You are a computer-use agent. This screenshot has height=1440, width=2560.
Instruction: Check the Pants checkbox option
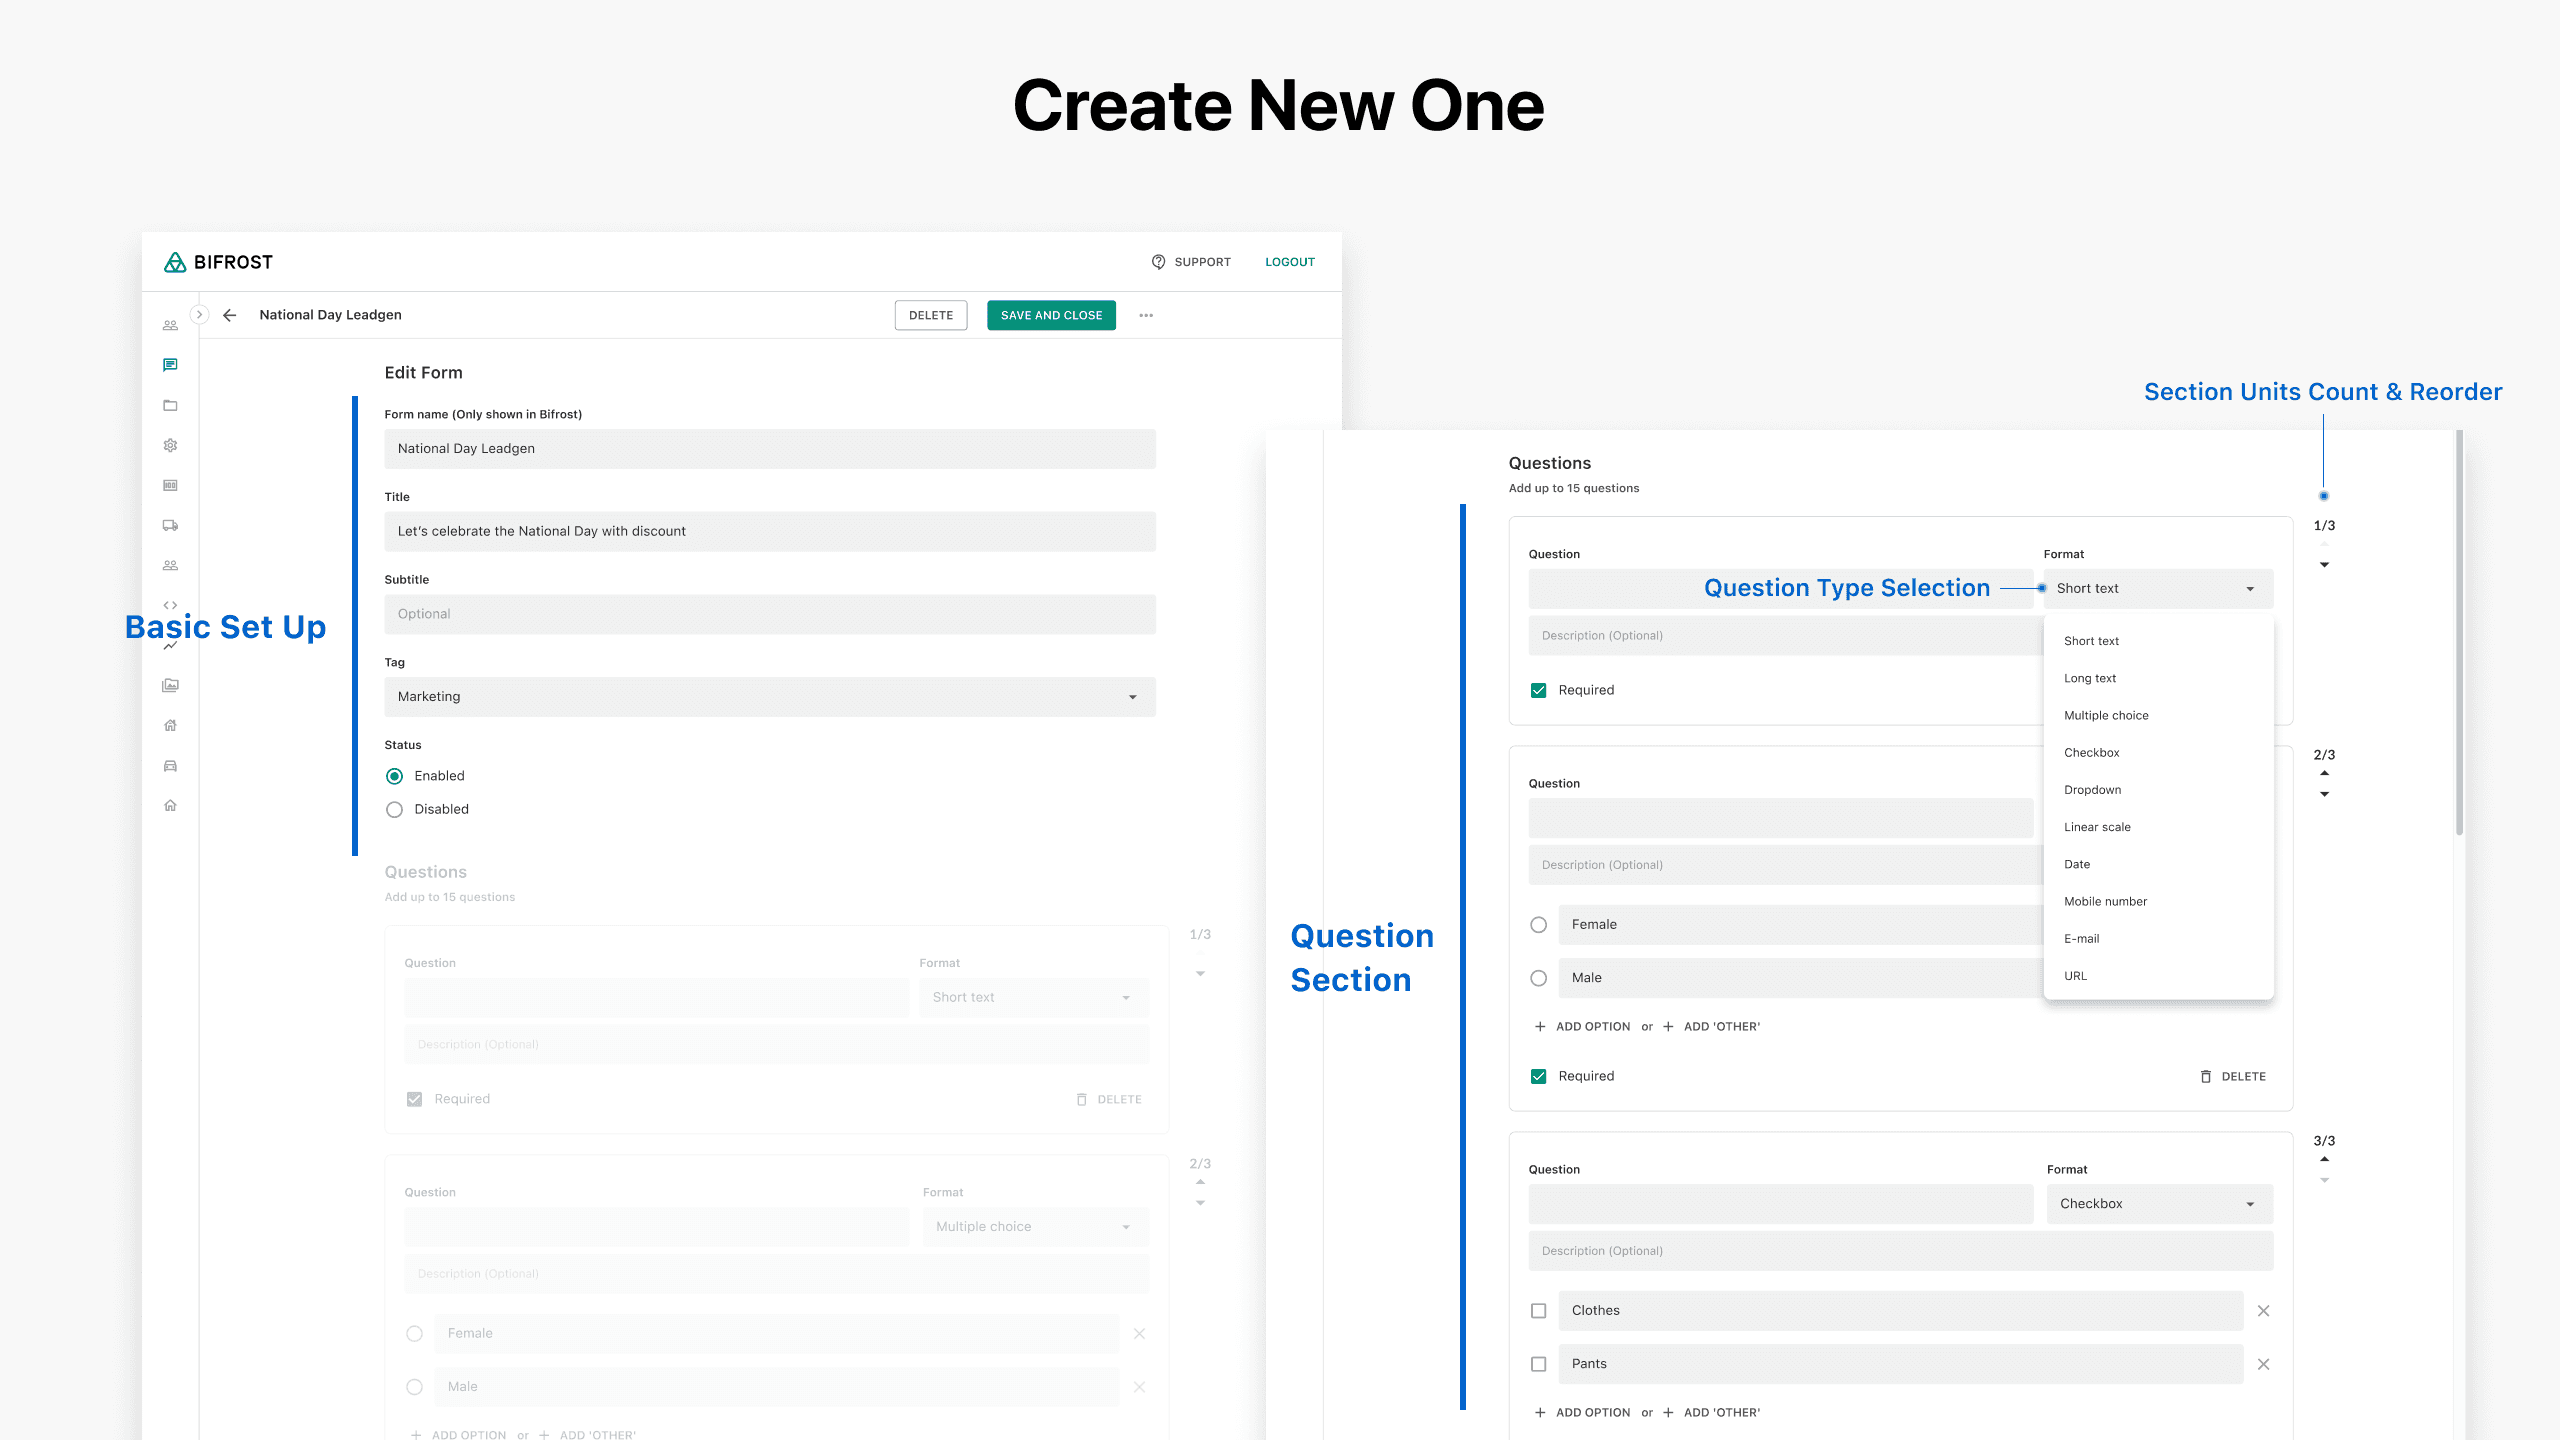pyautogui.click(x=1538, y=1364)
